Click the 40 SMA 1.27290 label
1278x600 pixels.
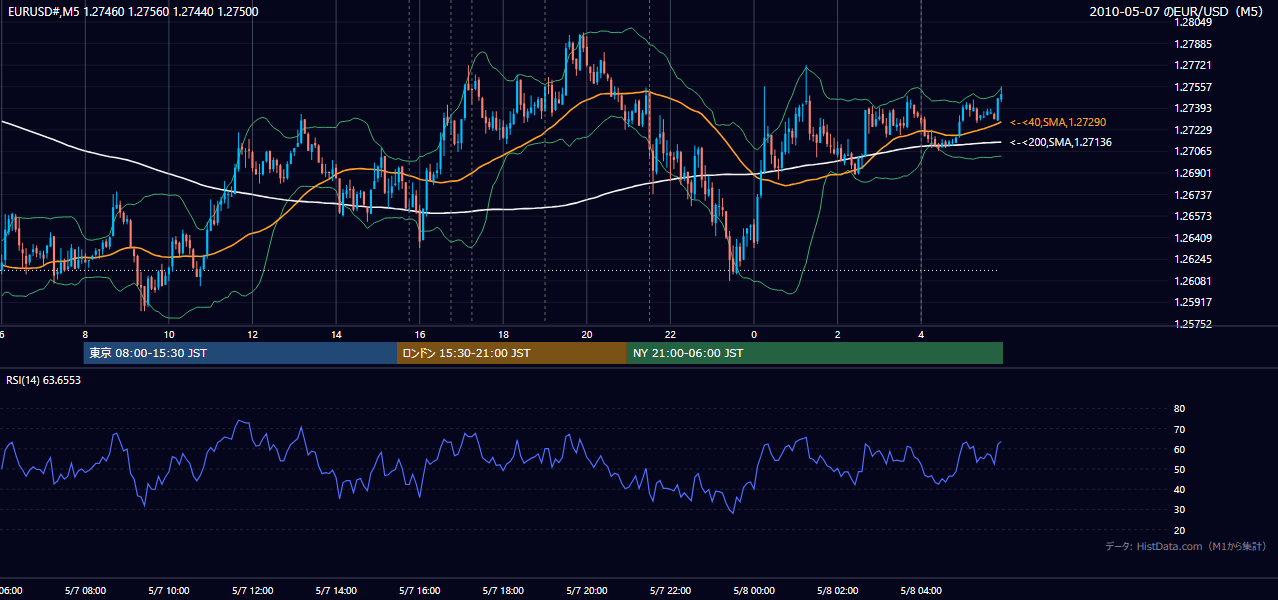click(x=1058, y=122)
